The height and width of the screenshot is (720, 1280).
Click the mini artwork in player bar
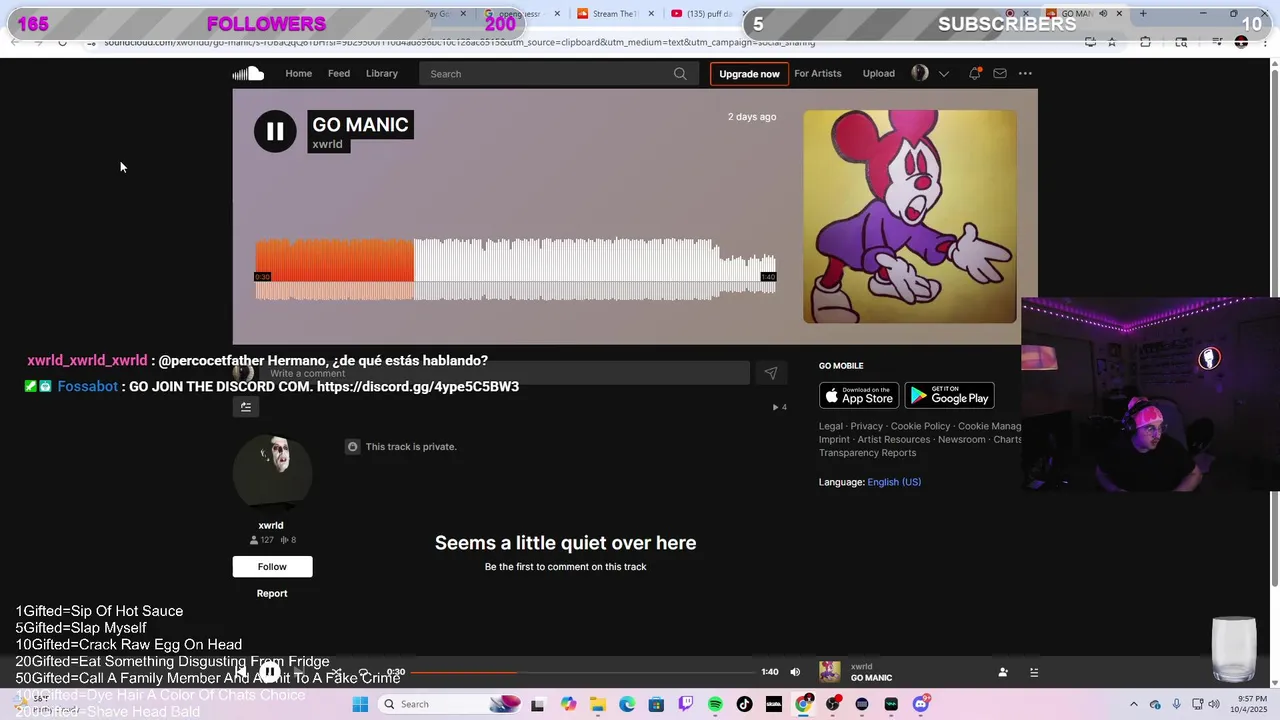[830, 672]
